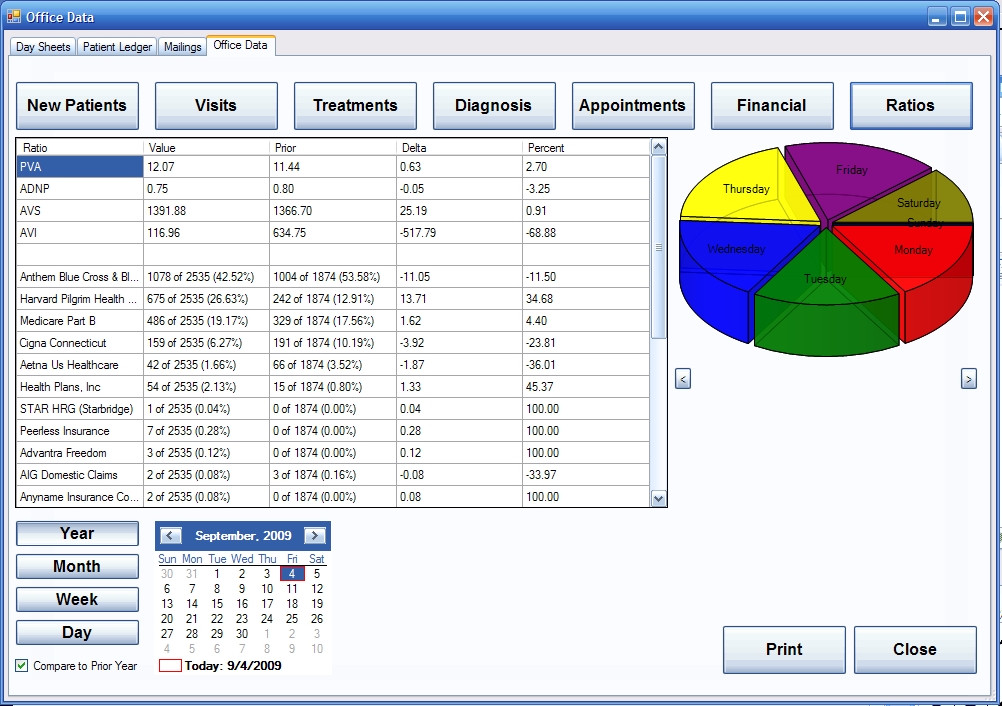Show next chart with right arrow

969,379
